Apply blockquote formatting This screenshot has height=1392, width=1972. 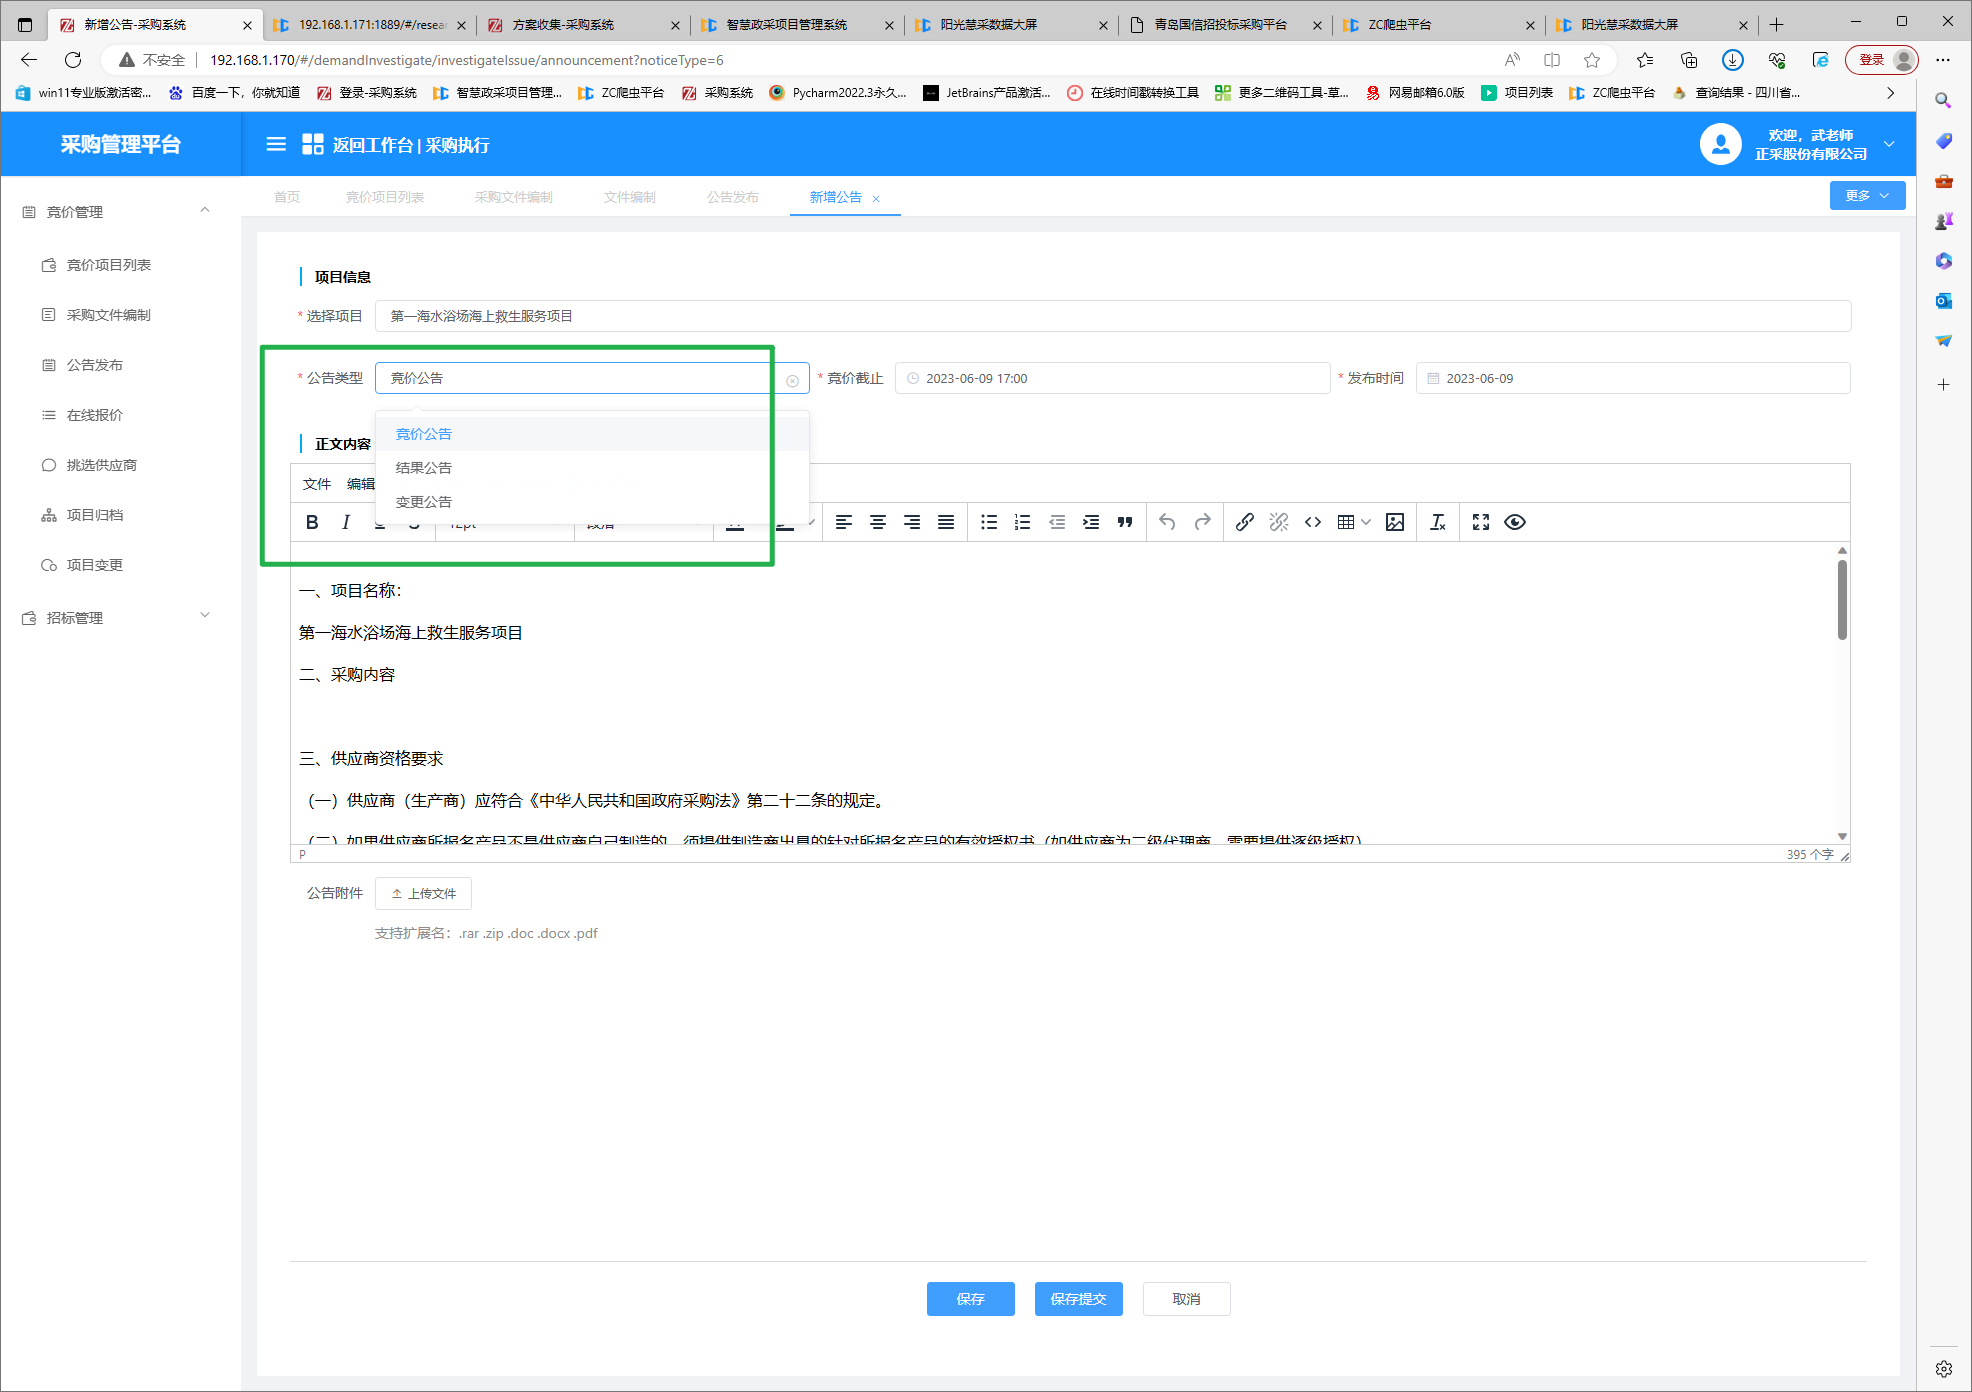pyautogui.click(x=1125, y=522)
